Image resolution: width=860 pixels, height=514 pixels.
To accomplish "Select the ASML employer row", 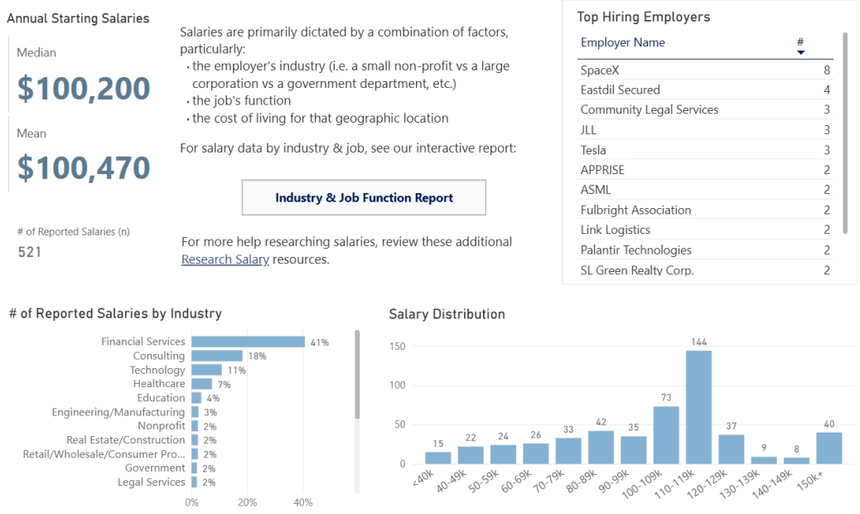I will click(x=705, y=190).
